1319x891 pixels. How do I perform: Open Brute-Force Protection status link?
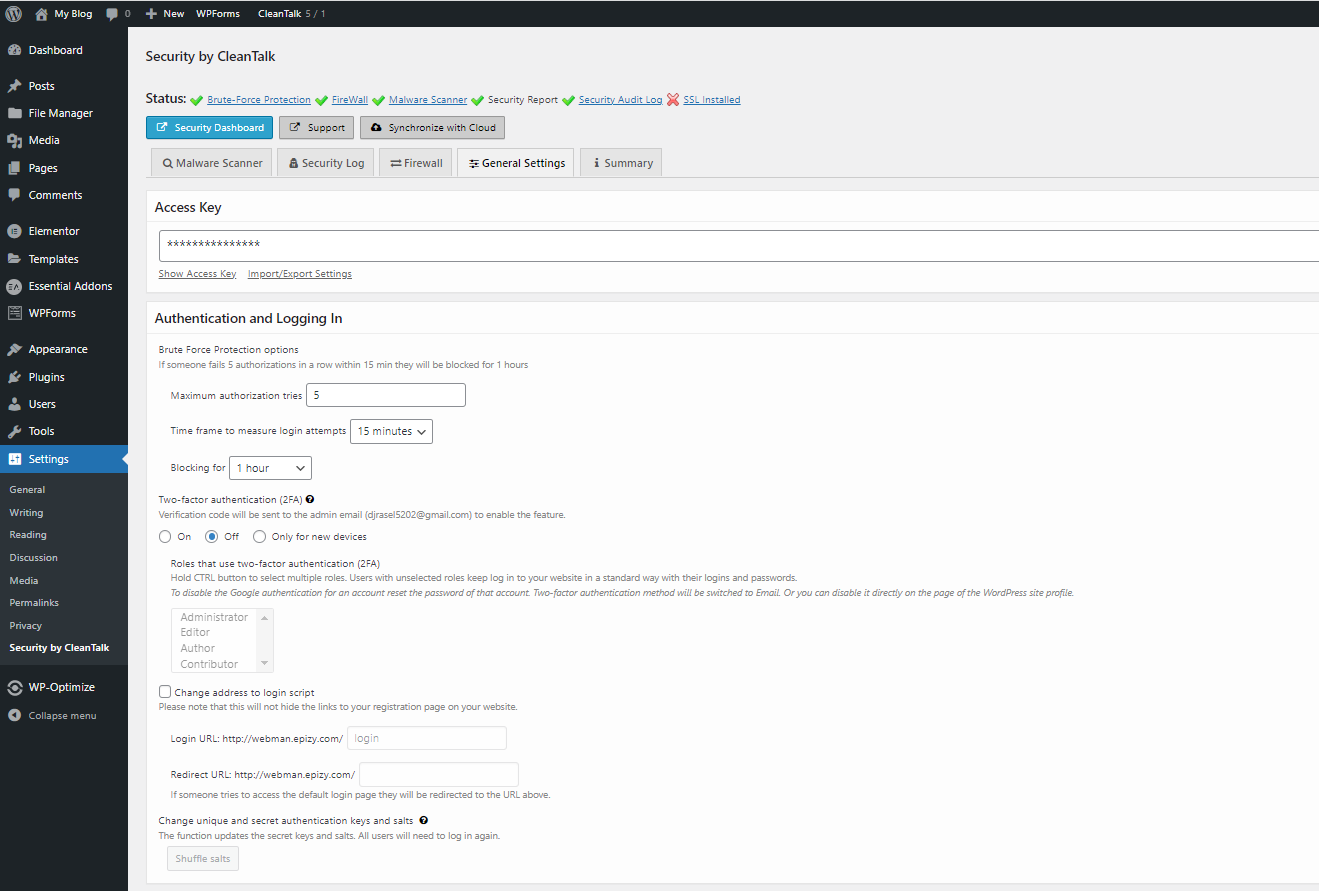259,100
